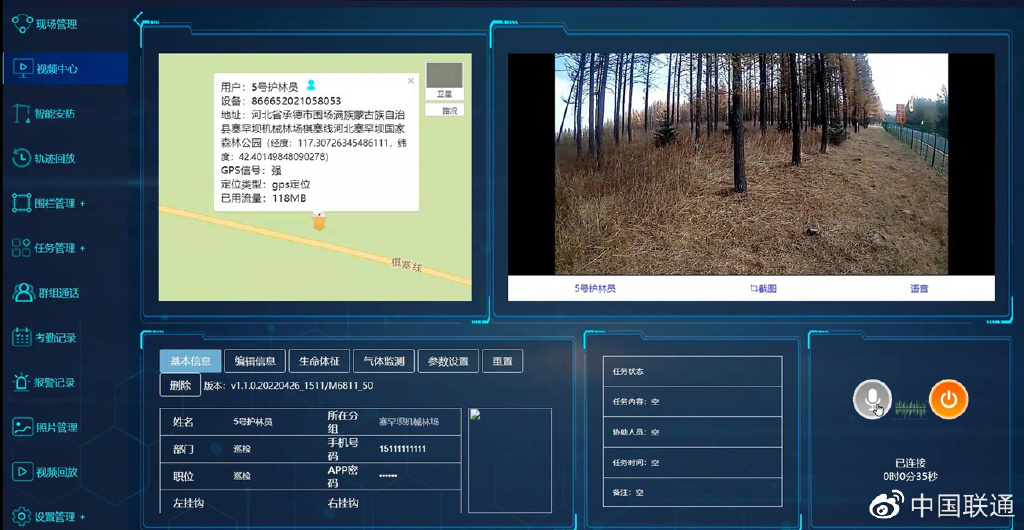Click the 考勤记录 calendar icon
Screen dimensions: 1024x530
click(x=22, y=337)
